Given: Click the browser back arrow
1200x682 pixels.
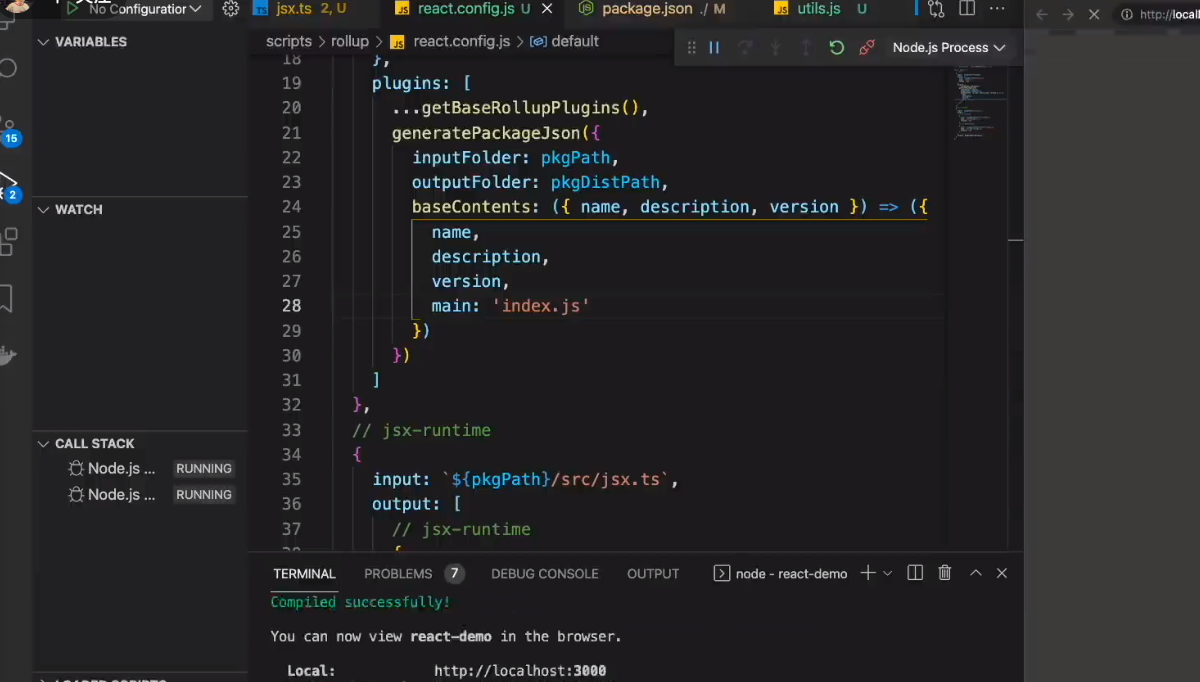Looking at the screenshot, I should pyautogui.click(x=1042, y=15).
